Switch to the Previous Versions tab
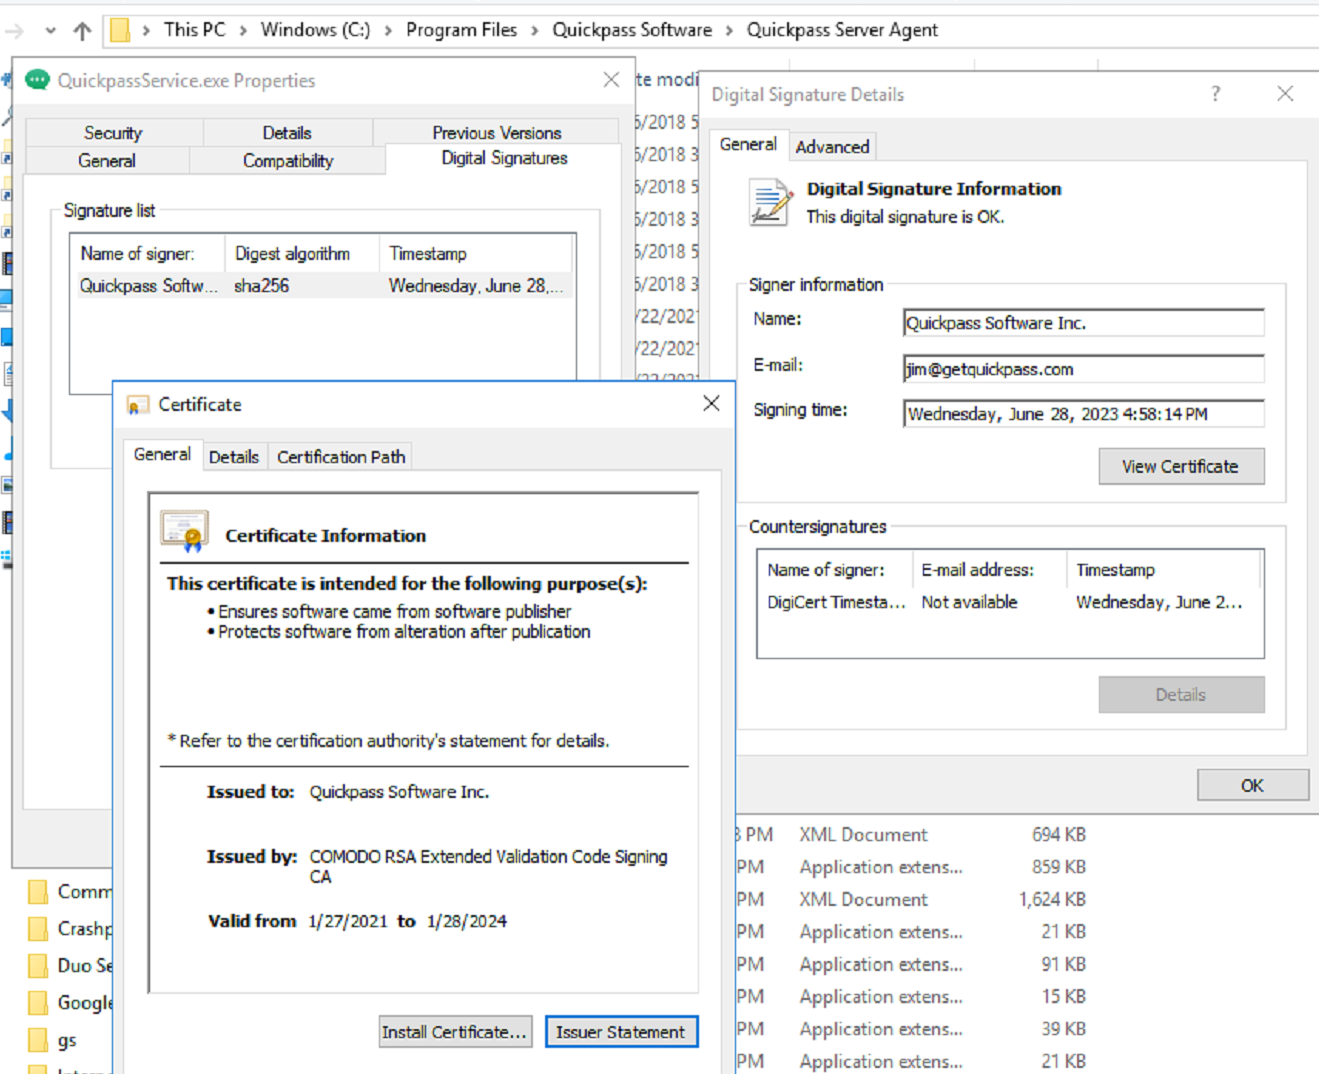Image resolution: width=1319 pixels, height=1074 pixels. coord(497,133)
